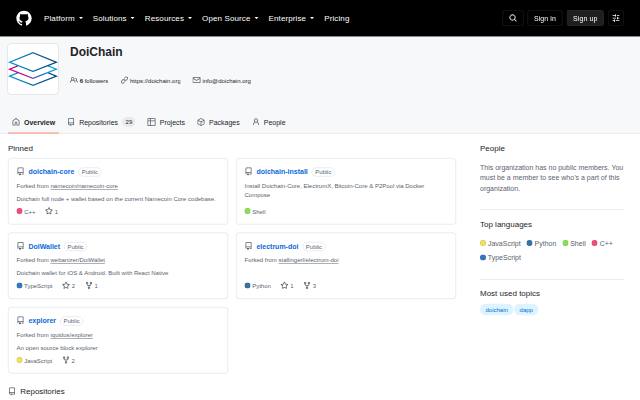Open the explorer repository link

(x=42, y=320)
